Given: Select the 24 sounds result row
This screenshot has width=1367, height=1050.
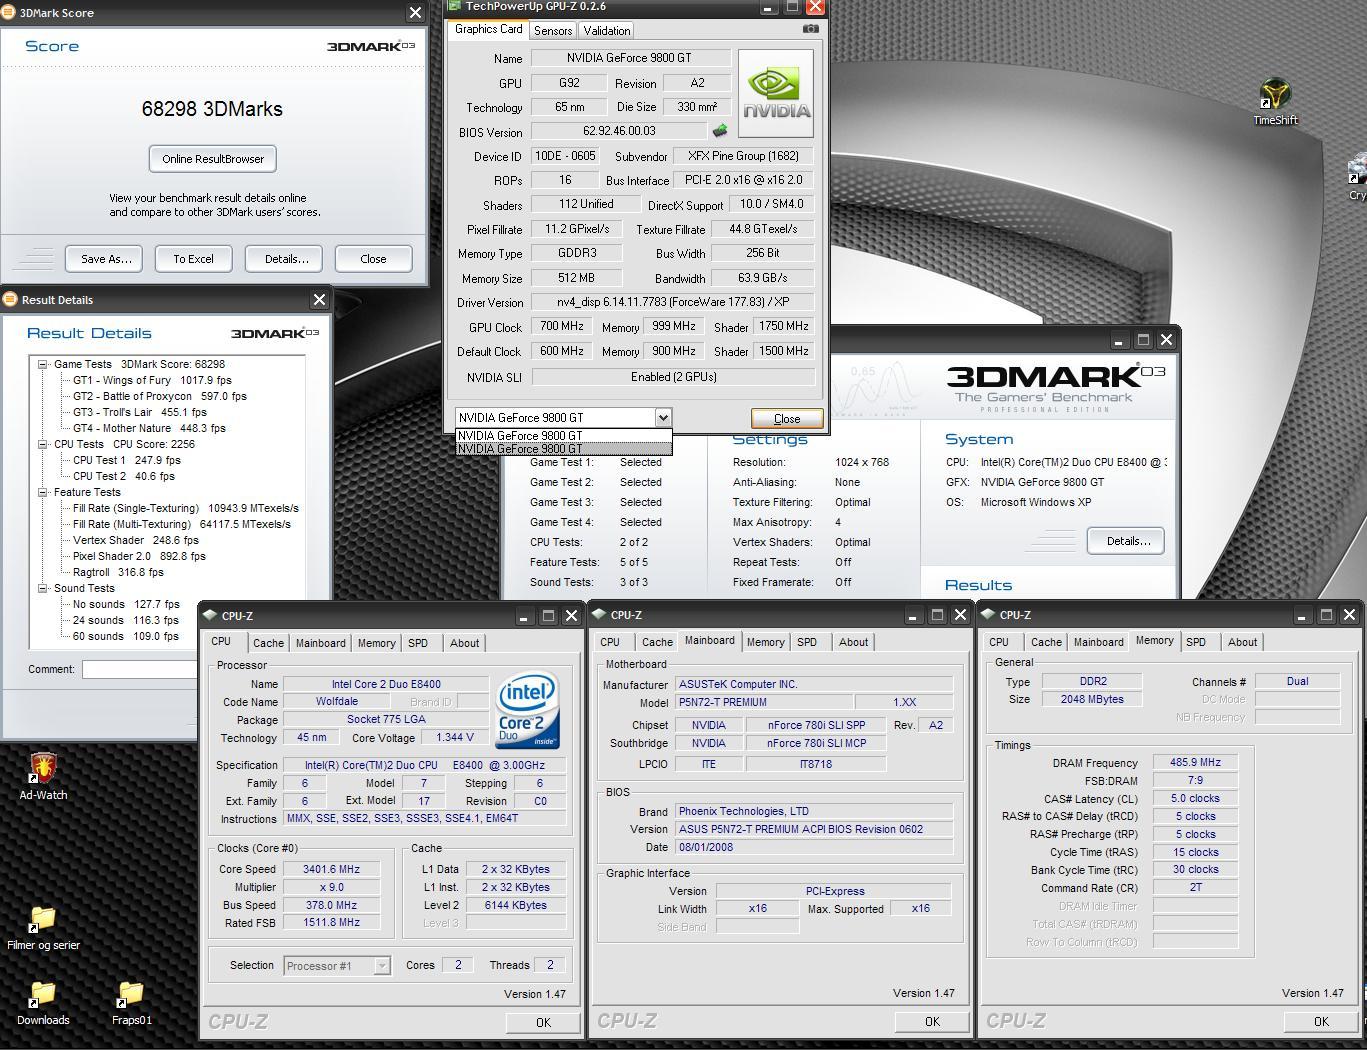Looking at the screenshot, I should 126,620.
